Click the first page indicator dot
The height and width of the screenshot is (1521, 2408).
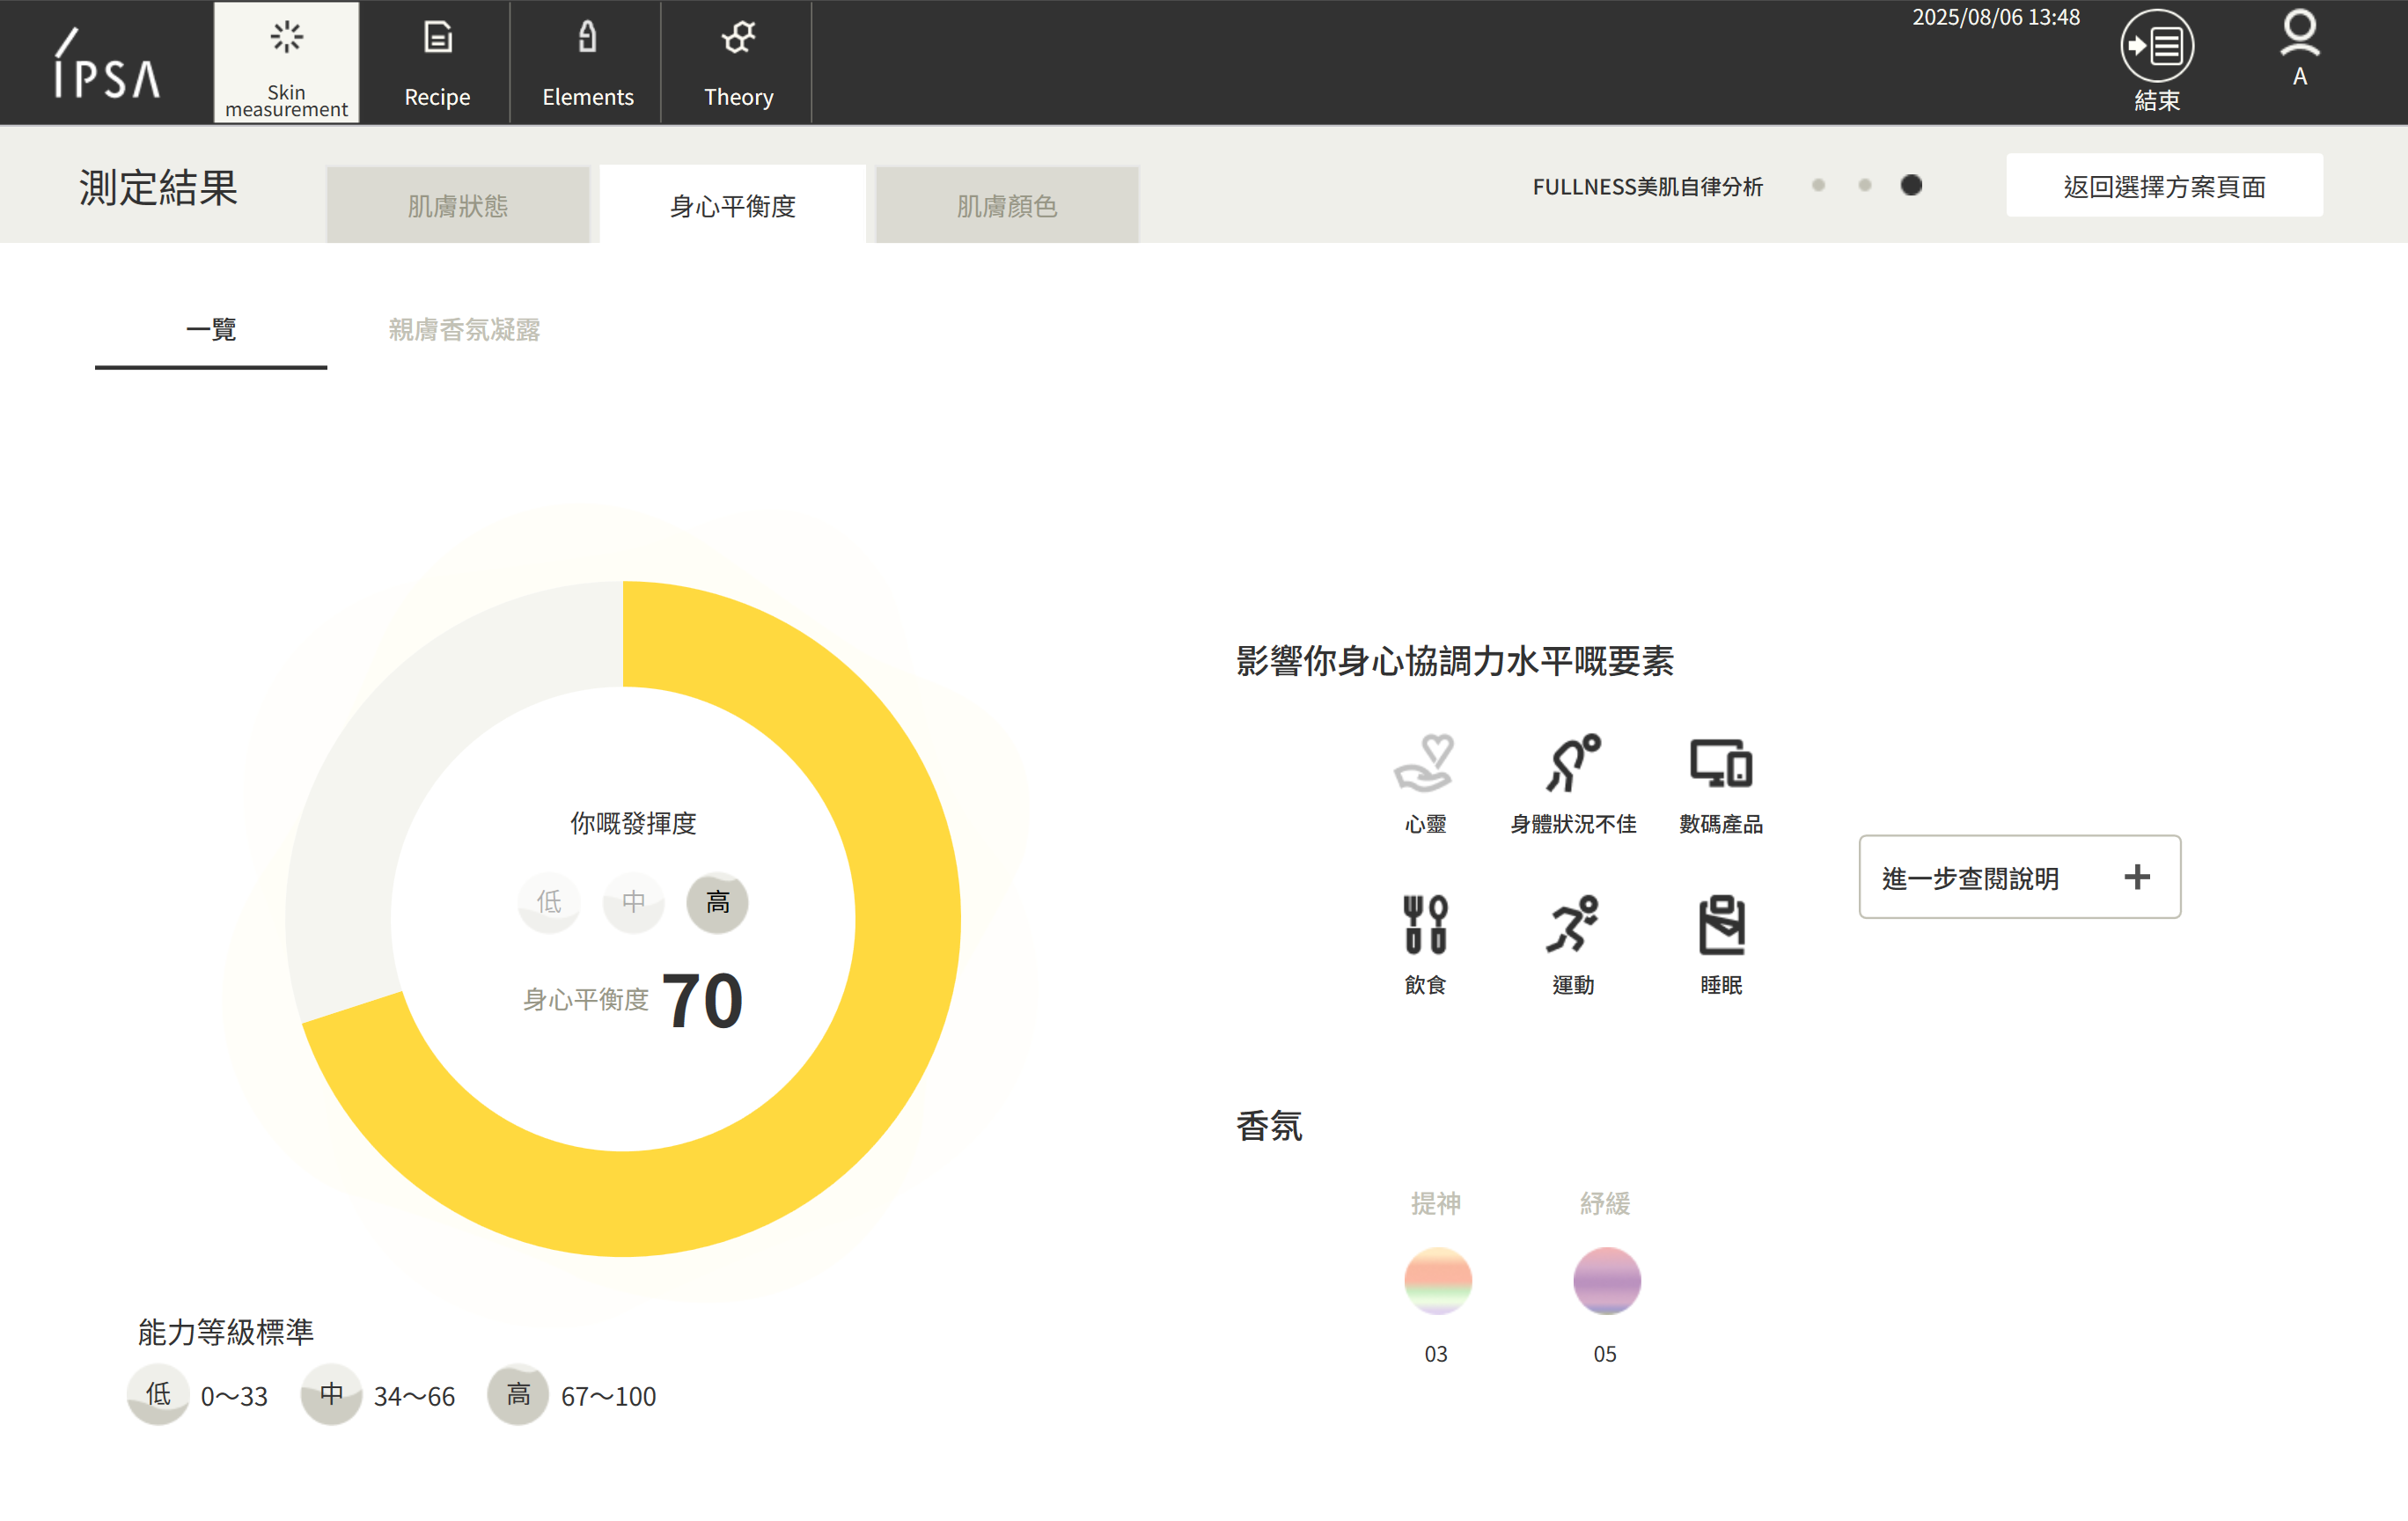tap(1818, 186)
